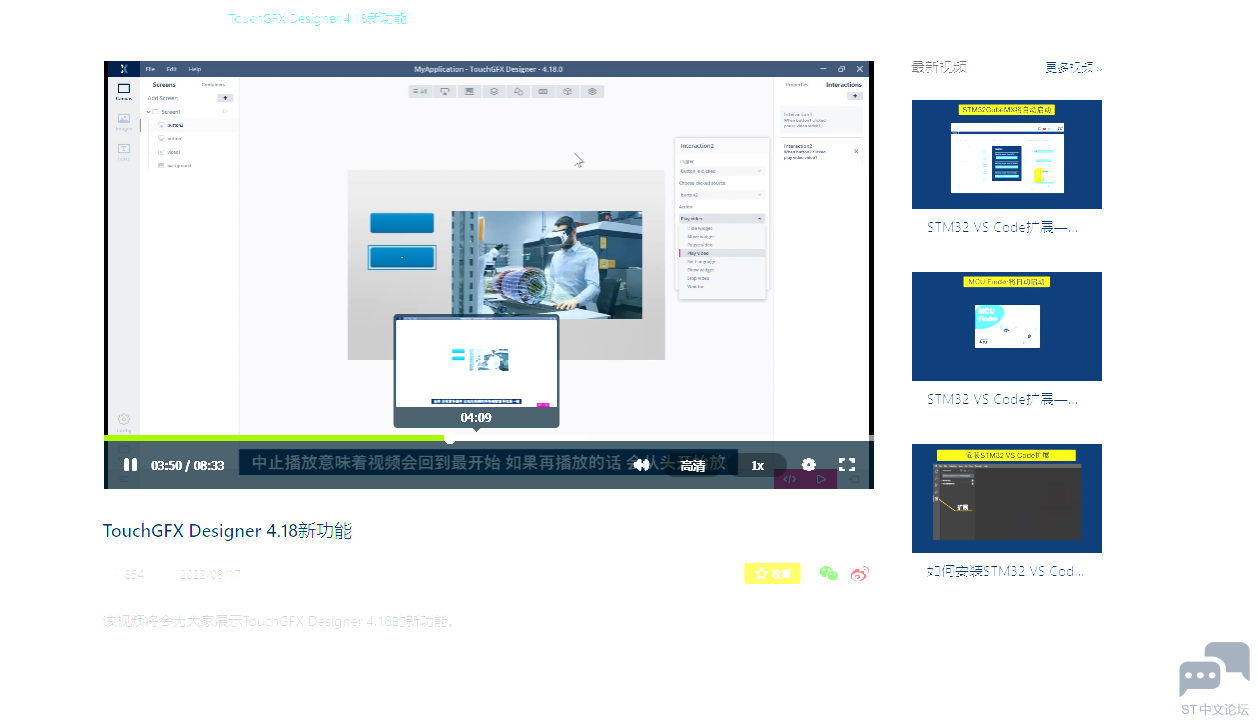The height and width of the screenshot is (725, 1258).
Task: Share the video via Weibo icon
Action: point(860,573)
